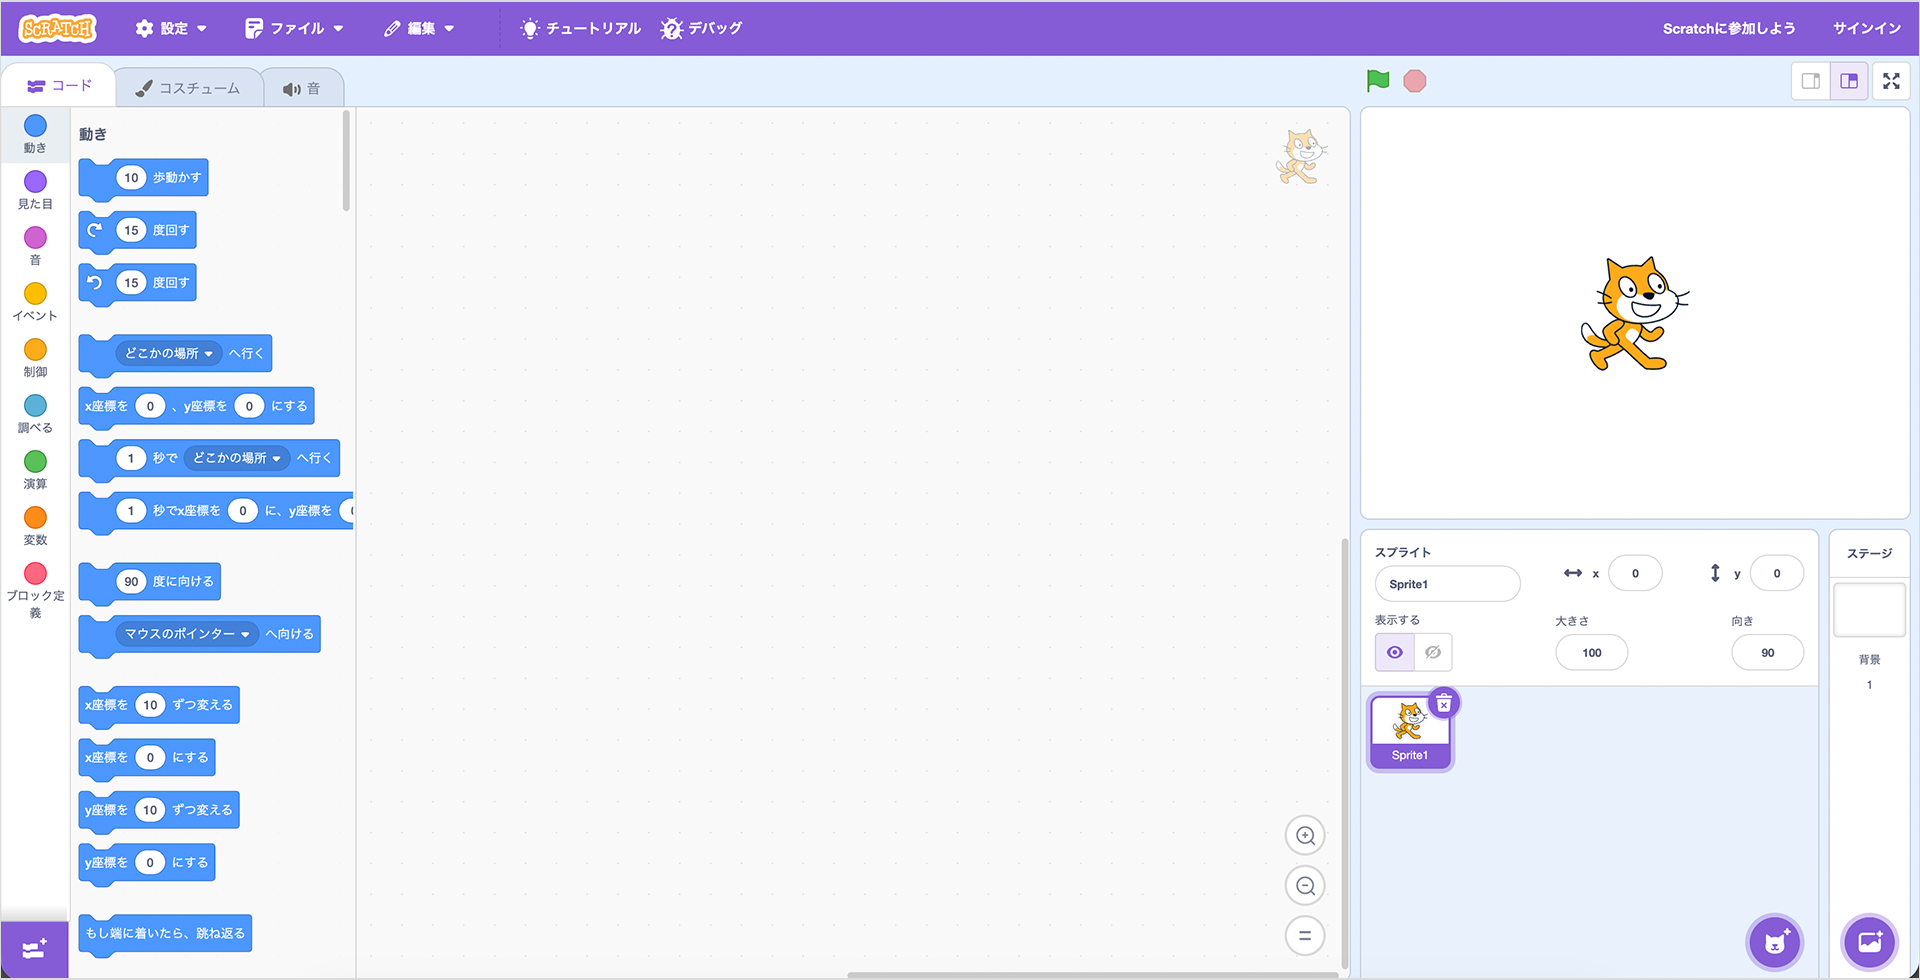Click the add extension button
Image resolution: width=1920 pixels, height=980 pixels.
(x=34, y=949)
